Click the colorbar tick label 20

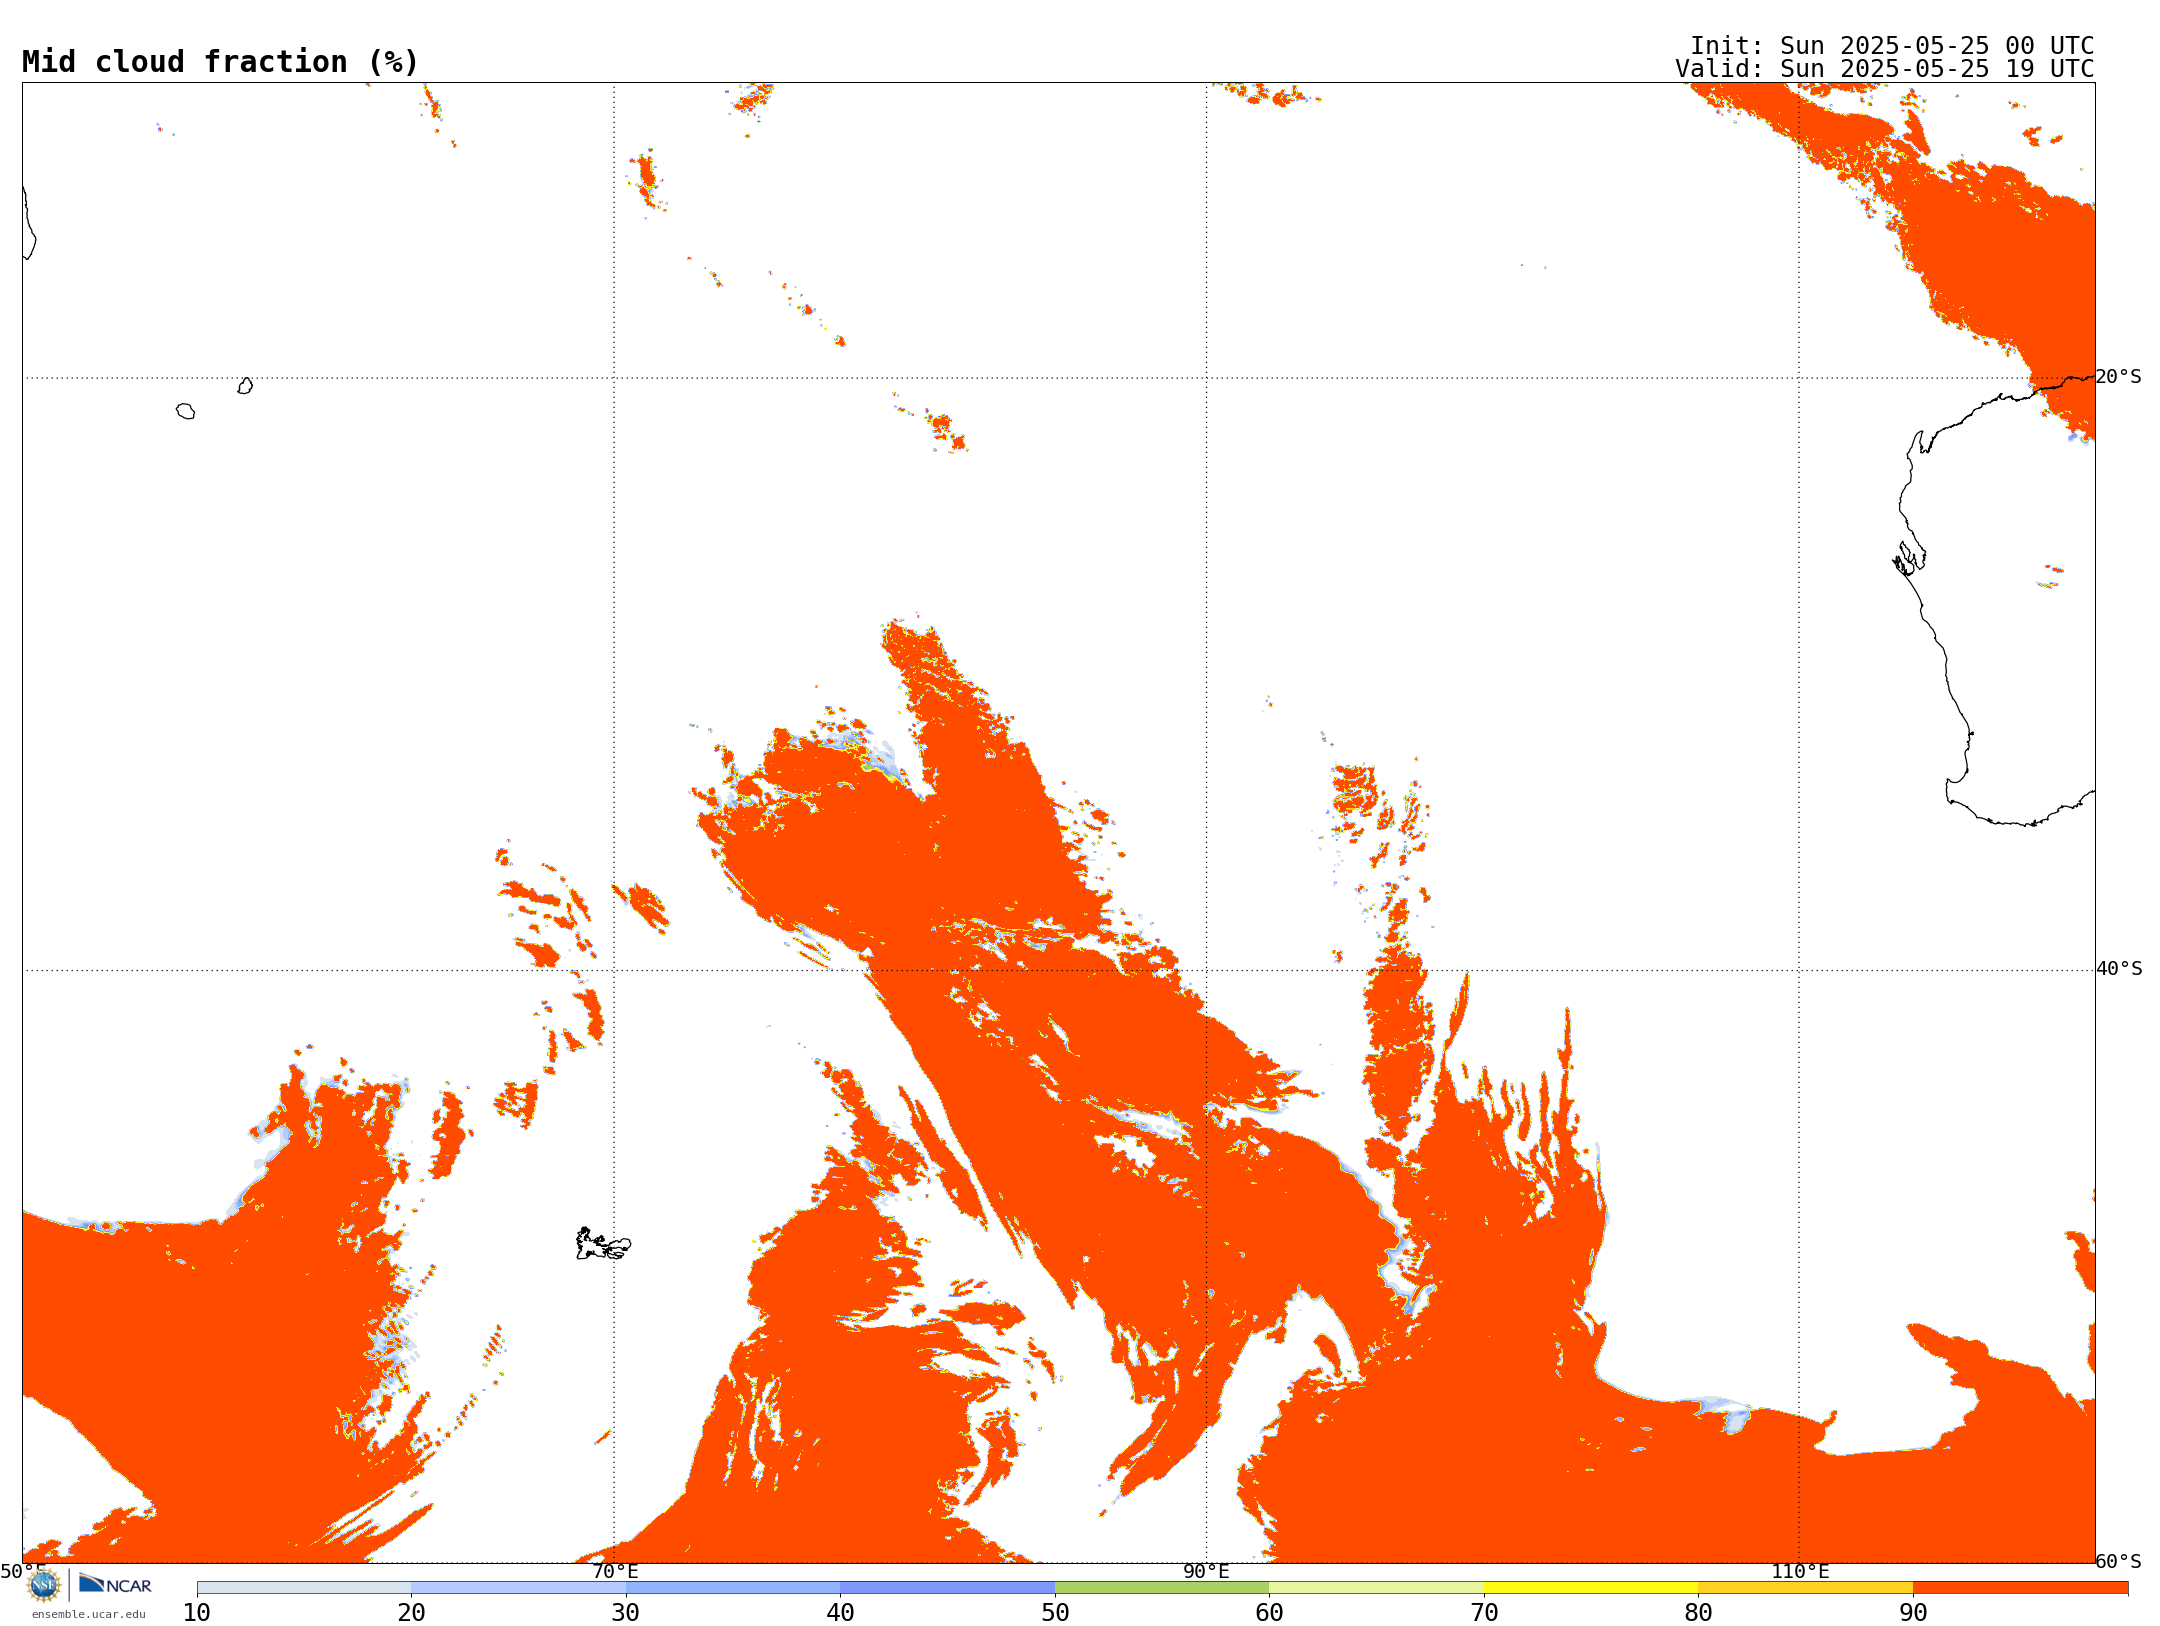point(412,1613)
